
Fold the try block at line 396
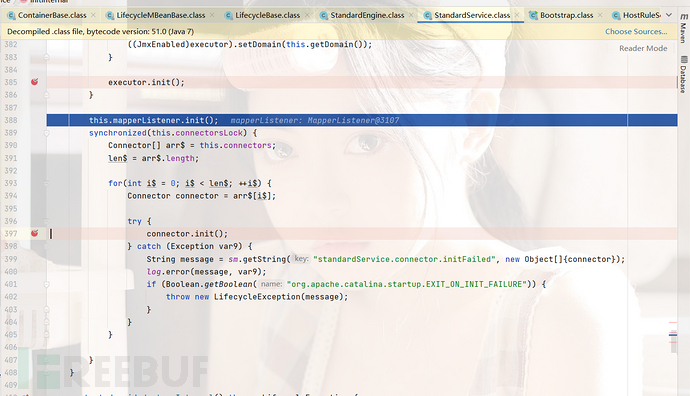tap(47, 221)
